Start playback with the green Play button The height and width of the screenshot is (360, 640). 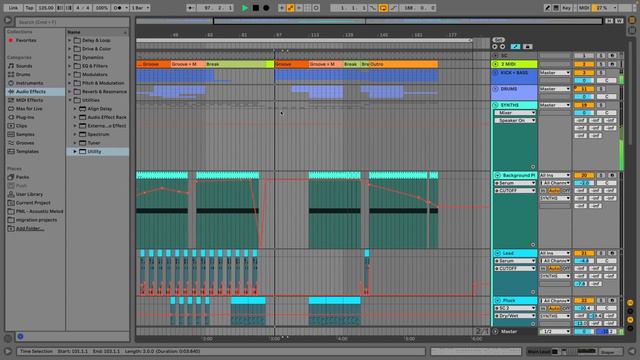click(245, 8)
